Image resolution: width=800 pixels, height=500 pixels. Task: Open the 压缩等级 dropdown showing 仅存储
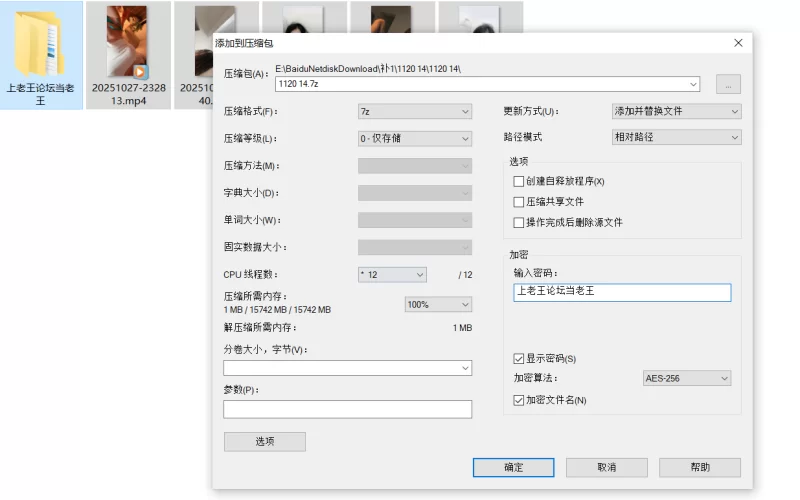point(415,138)
